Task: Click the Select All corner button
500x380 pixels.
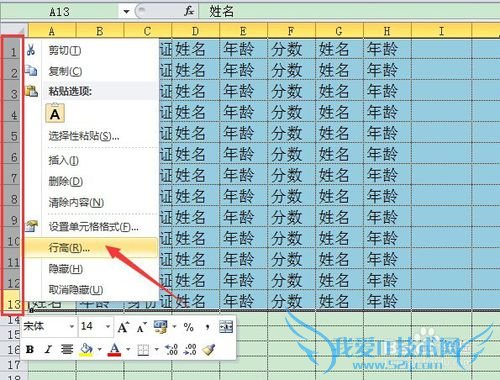Action: (14, 31)
